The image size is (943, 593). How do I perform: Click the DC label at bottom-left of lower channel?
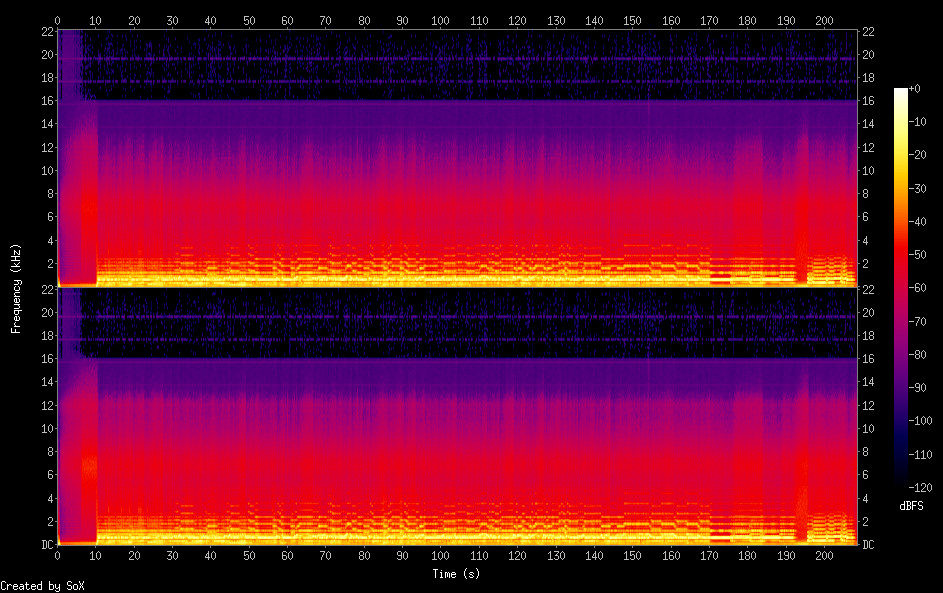[45, 545]
